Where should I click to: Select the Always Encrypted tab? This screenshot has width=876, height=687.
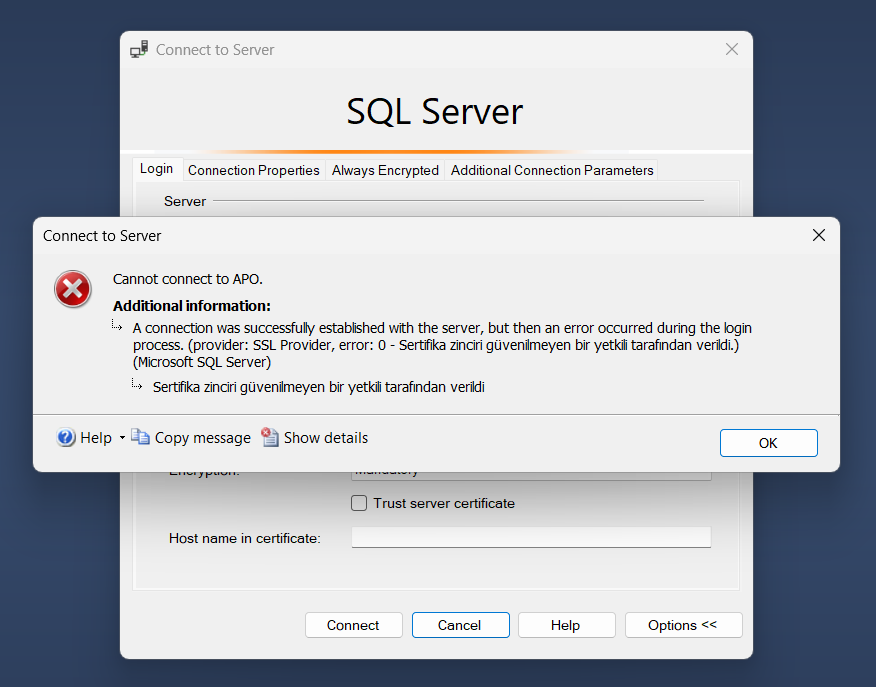[x=385, y=170]
